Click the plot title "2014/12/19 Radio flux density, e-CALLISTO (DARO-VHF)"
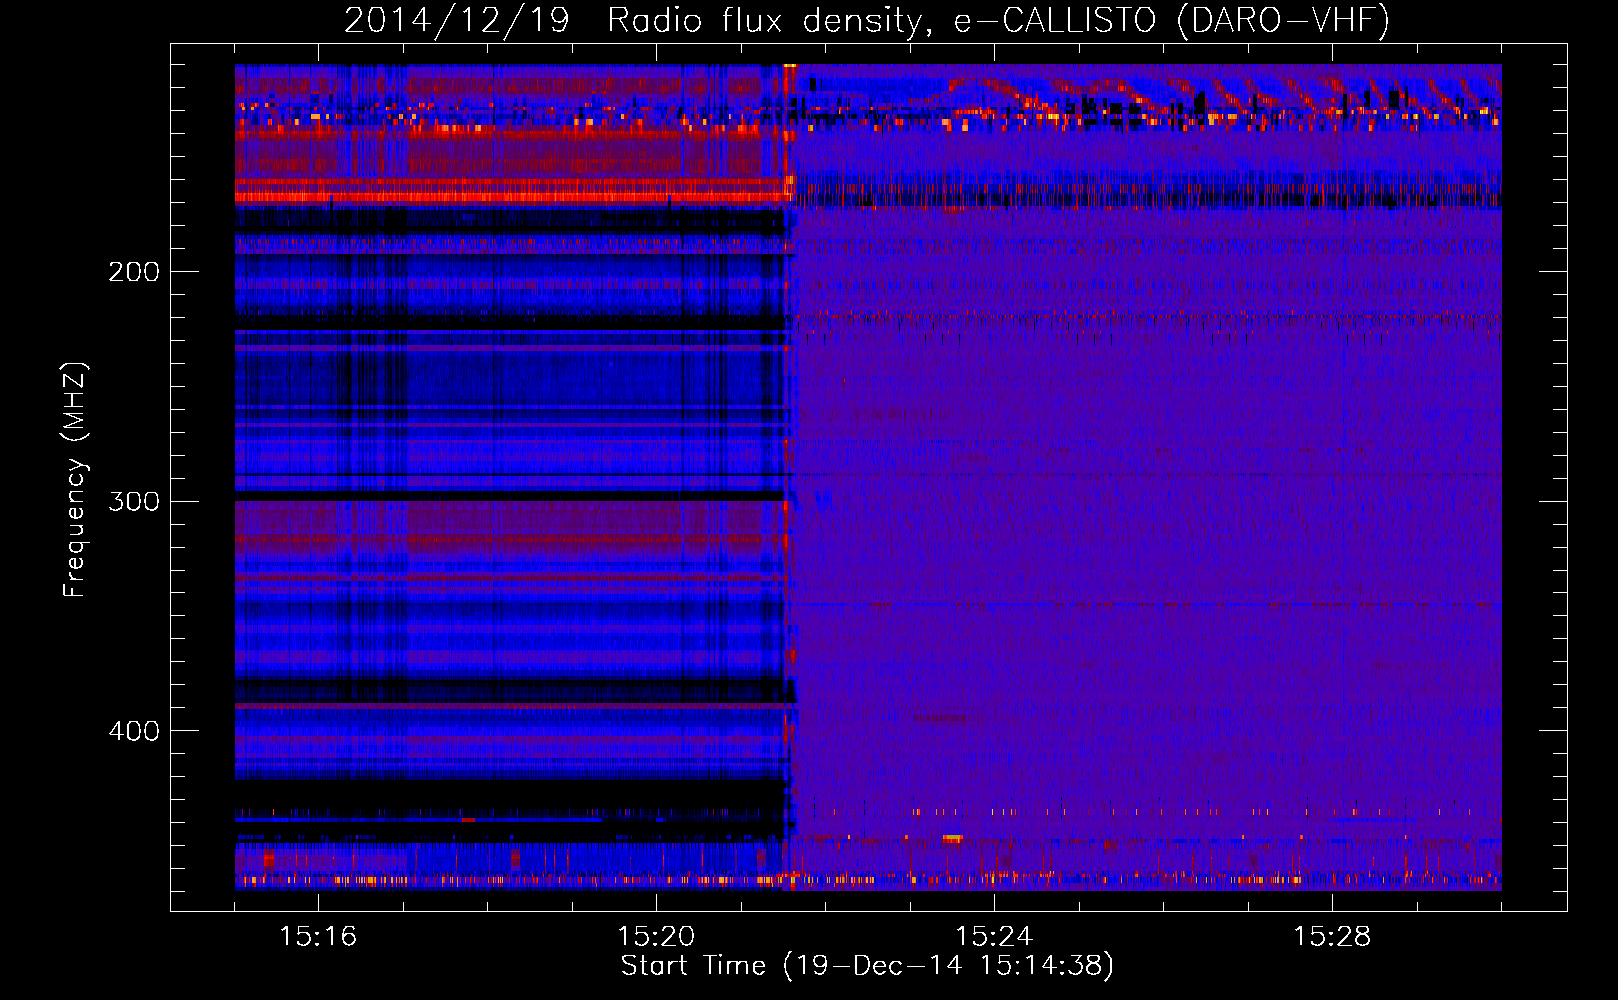 [x=867, y=20]
